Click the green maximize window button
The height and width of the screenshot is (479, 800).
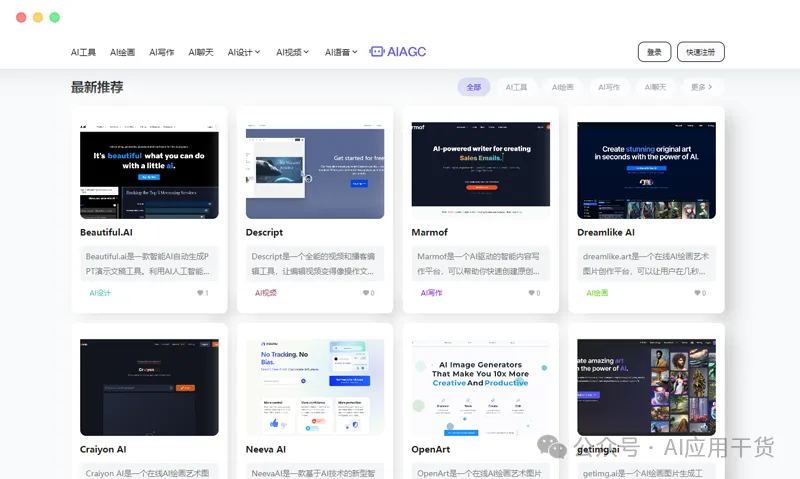pyautogui.click(x=55, y=17)
